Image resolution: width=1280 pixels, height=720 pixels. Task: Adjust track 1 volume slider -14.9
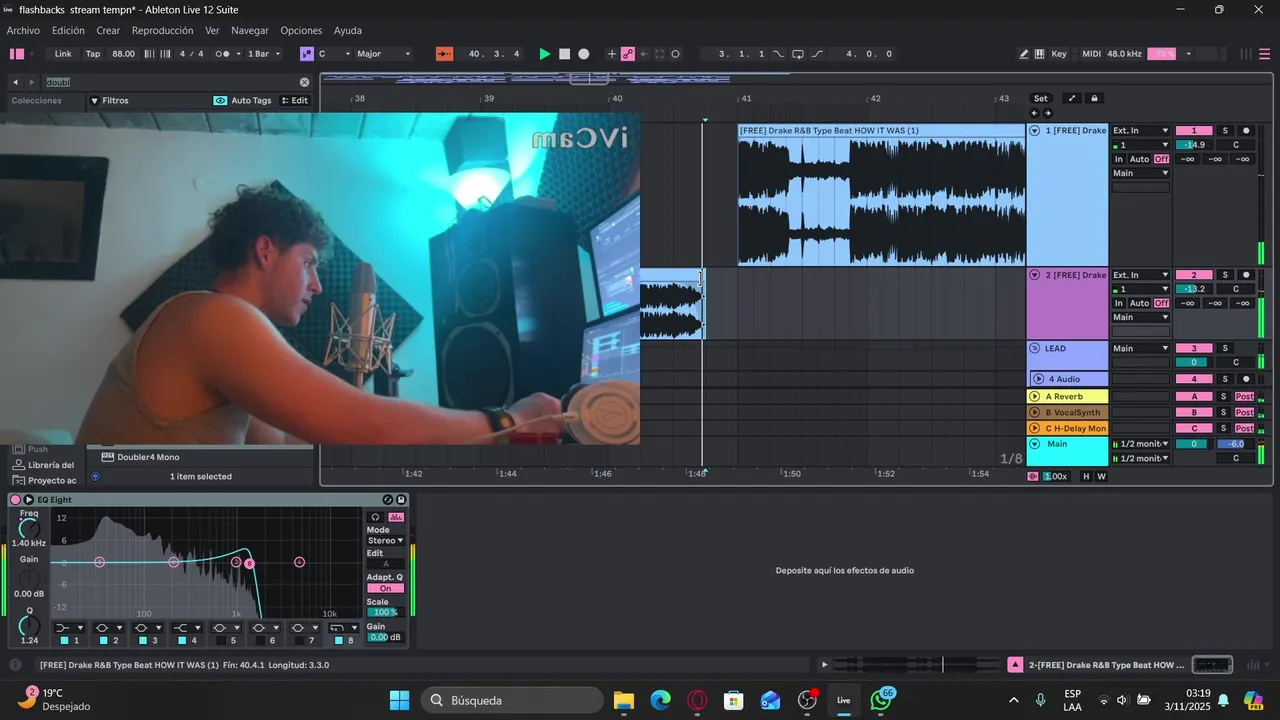1193,145
